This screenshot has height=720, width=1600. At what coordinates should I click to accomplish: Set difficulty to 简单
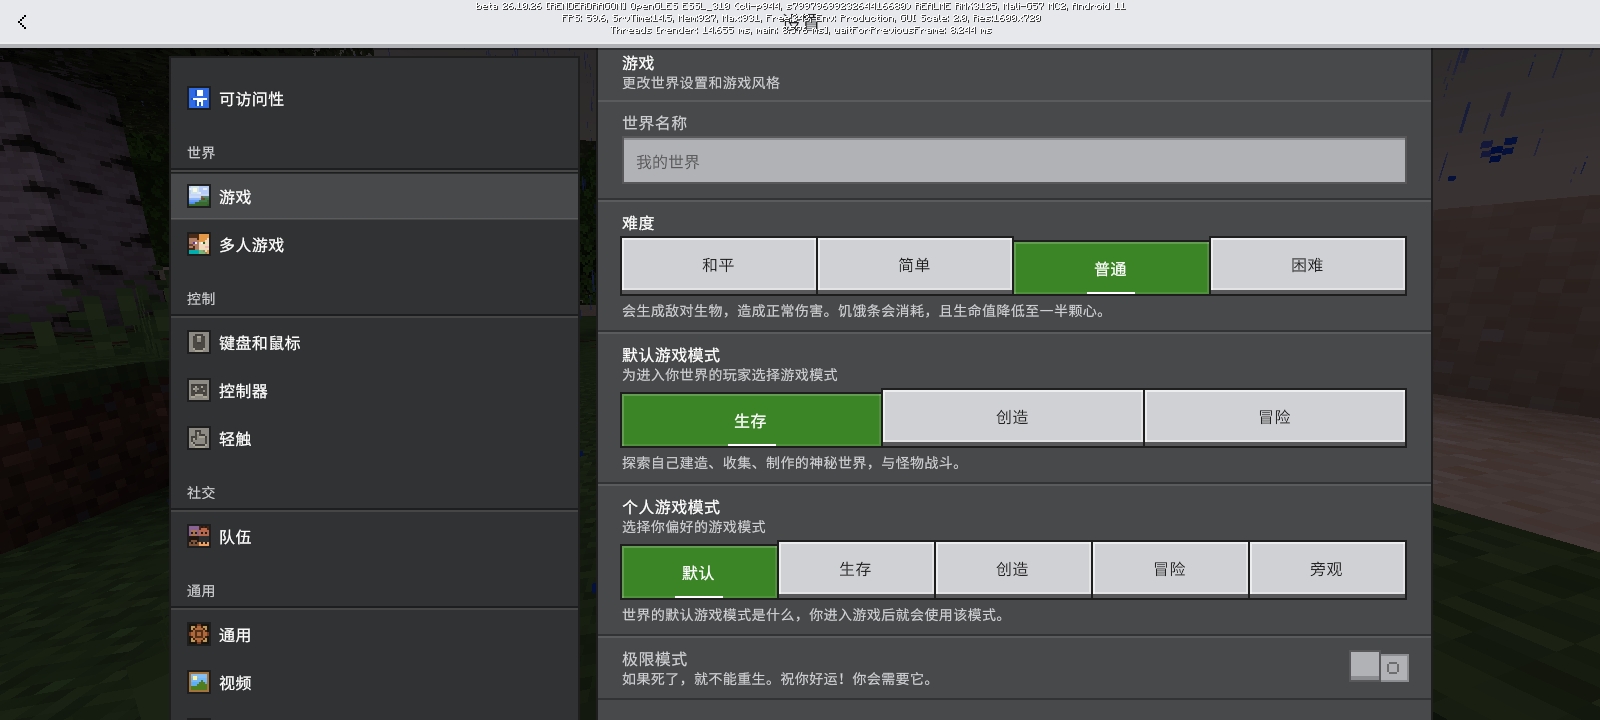tap(915, 266)
